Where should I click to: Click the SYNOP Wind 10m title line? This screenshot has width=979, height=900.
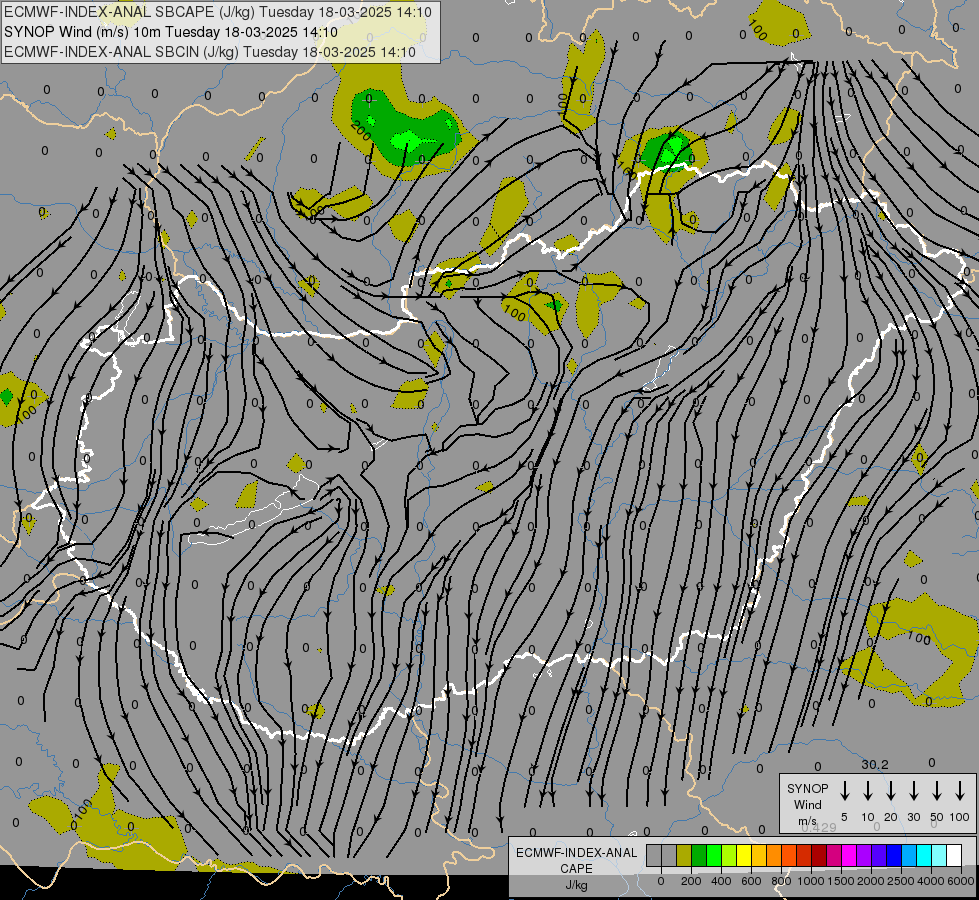click(170, 32)
